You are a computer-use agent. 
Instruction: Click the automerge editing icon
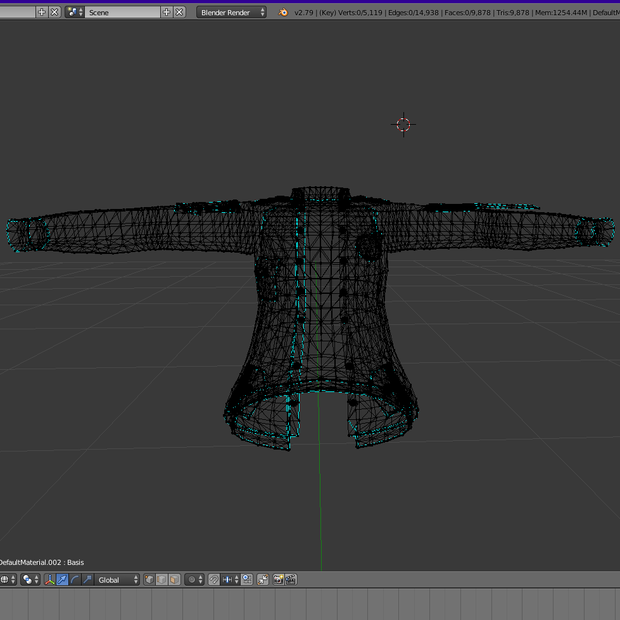[263, 580]
